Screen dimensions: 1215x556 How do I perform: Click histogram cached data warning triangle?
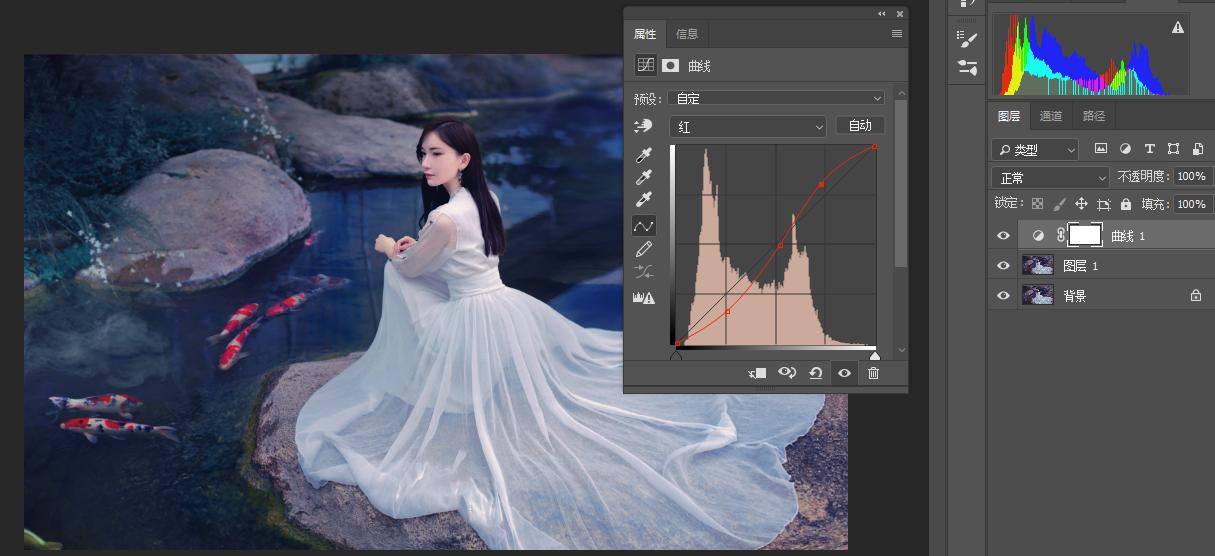click(x=1177, y=27)
